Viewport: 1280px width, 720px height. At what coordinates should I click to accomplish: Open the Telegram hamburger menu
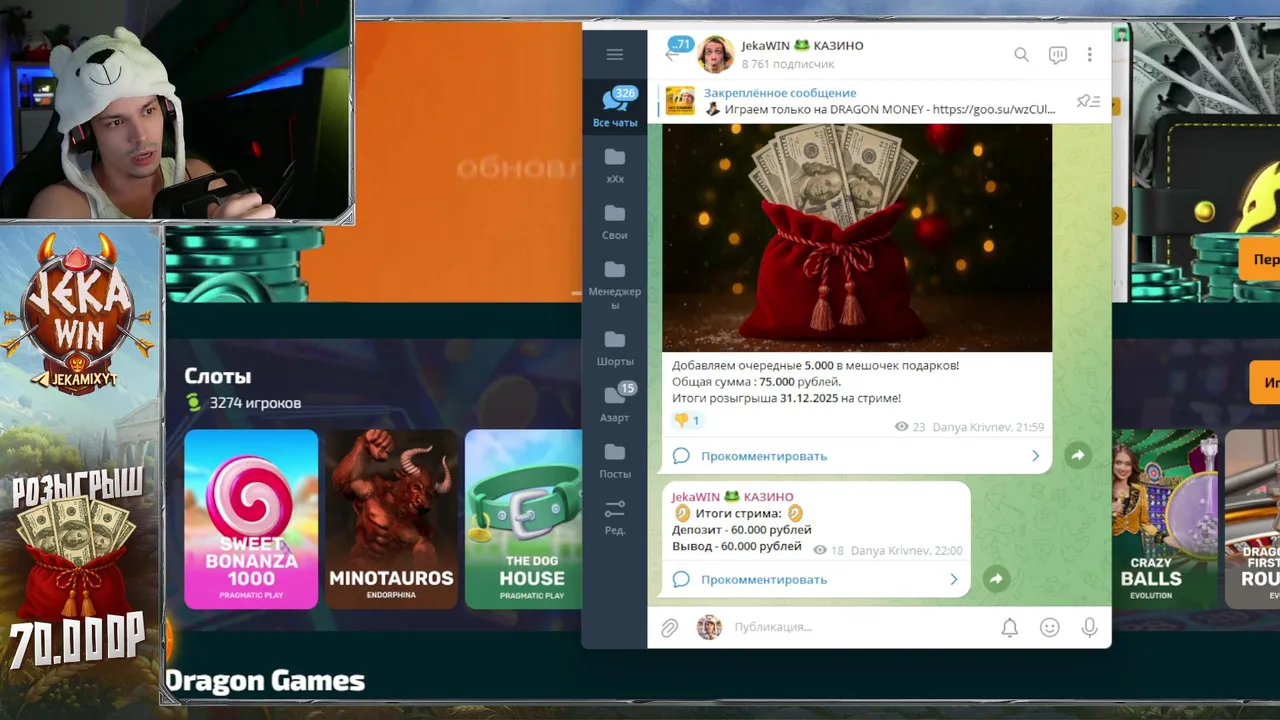[x=615, y=55]
